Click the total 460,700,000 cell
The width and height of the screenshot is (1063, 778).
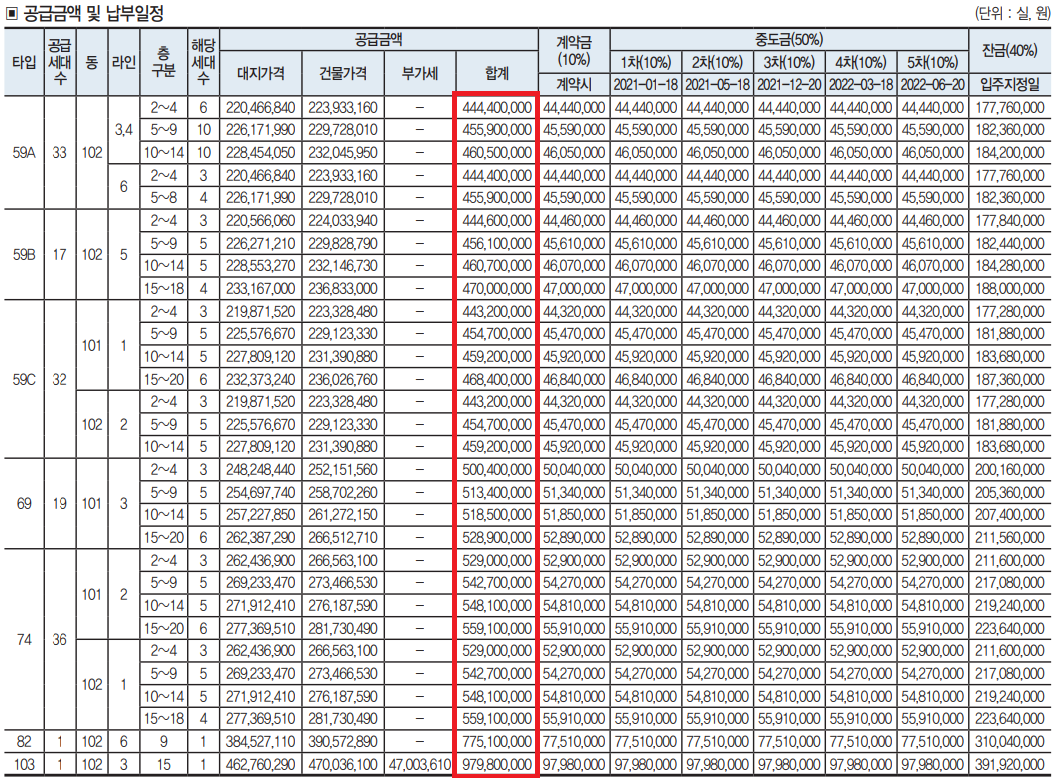click(497, 266)
